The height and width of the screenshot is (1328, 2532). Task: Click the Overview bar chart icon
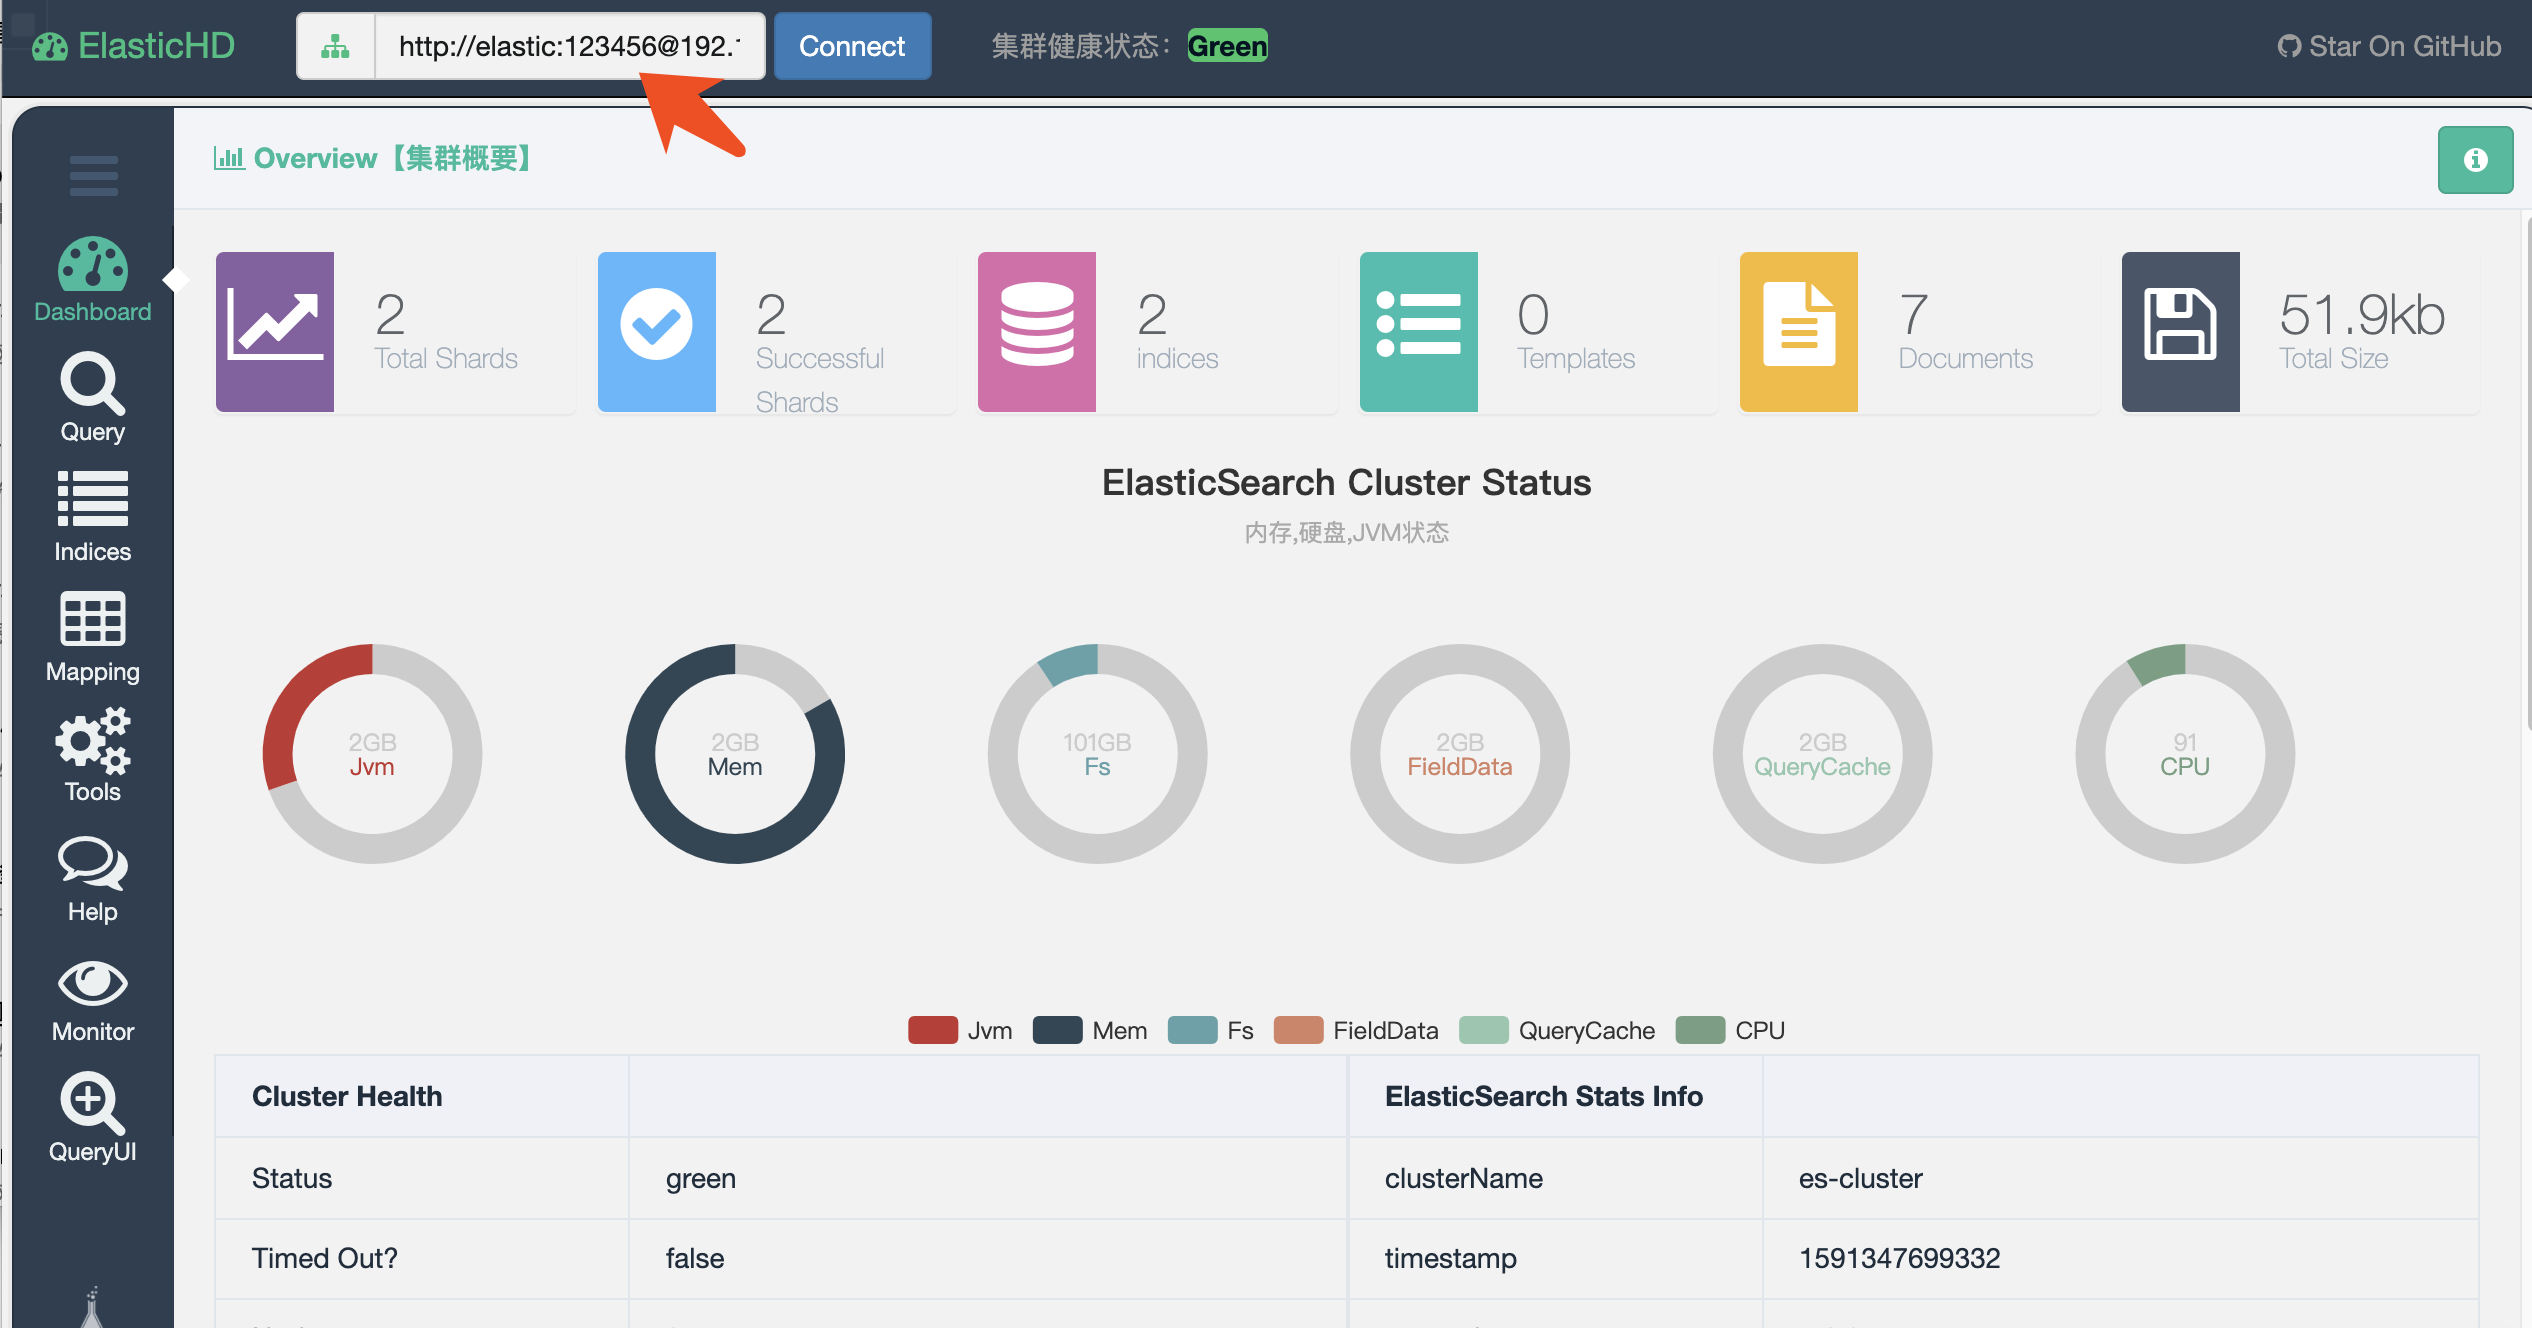[229, 158]
